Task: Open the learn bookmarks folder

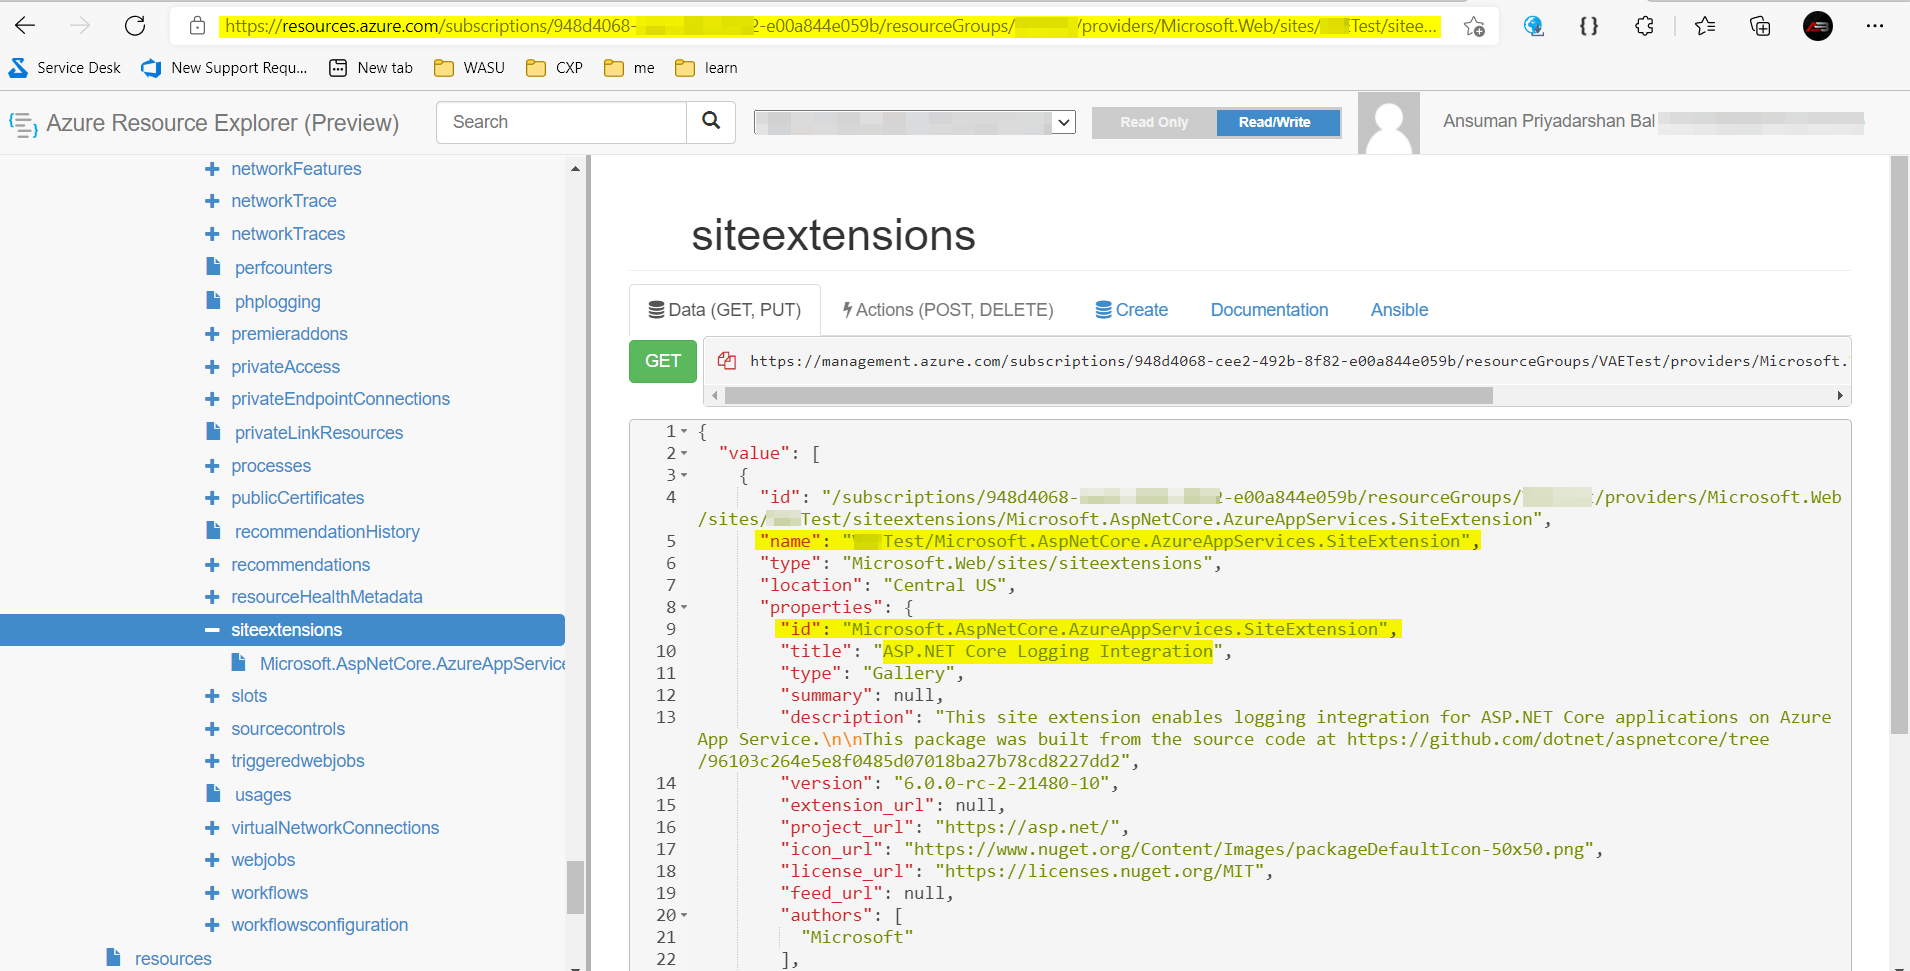Action: coord(706,68)
